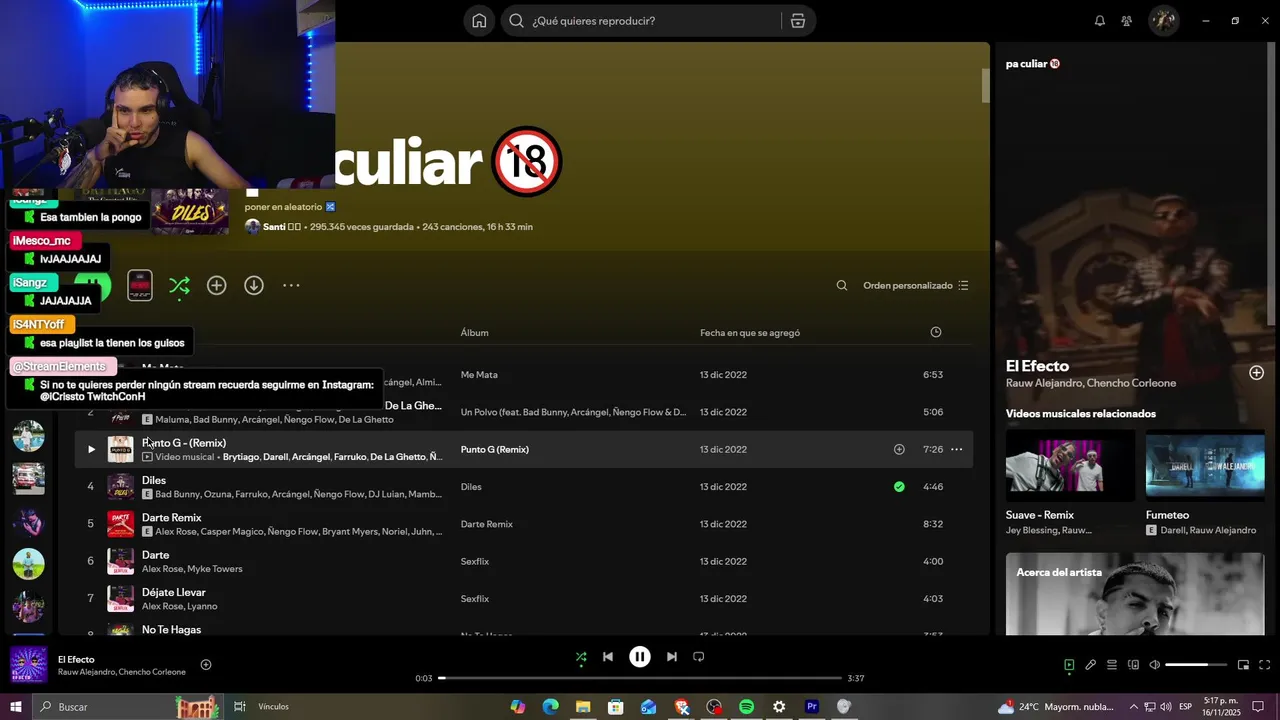This screenshot has width=1280, height=720.
Task: Enter full screen player mode
Action: (x=1264, y=665)
